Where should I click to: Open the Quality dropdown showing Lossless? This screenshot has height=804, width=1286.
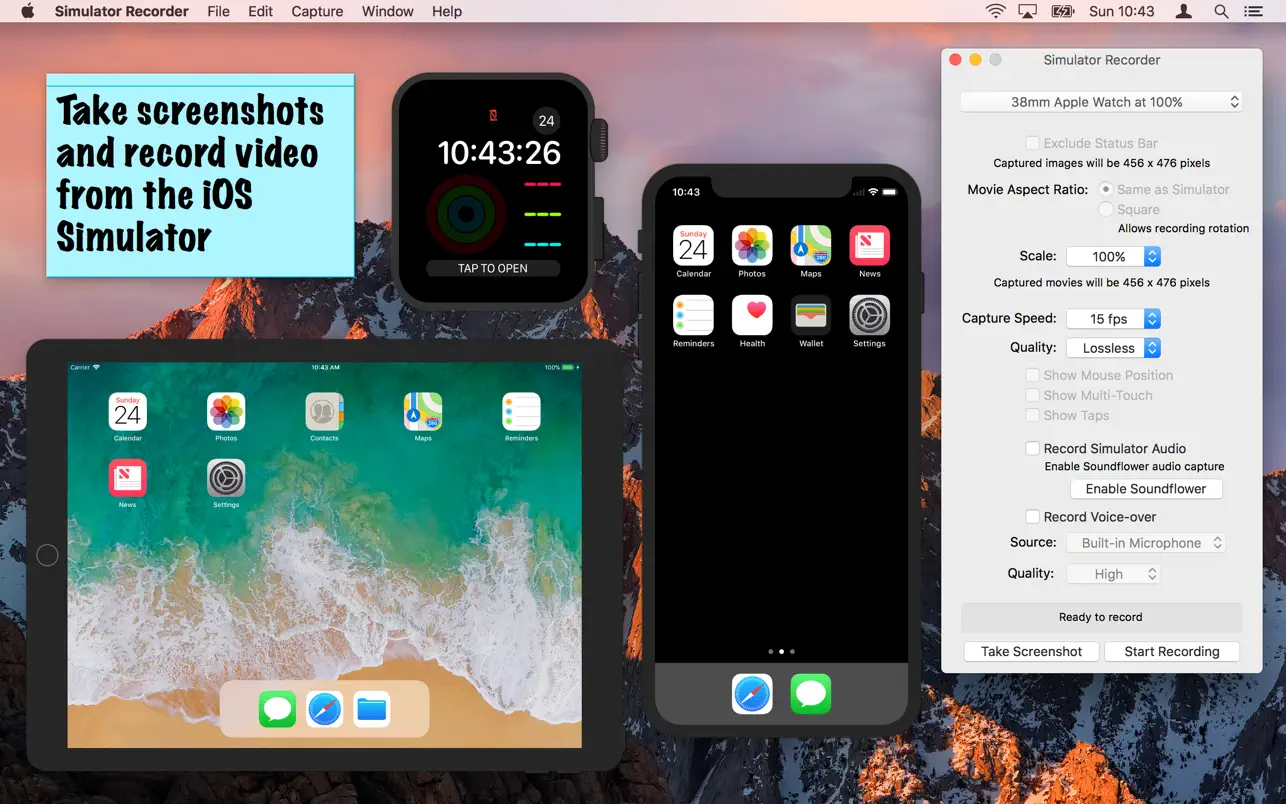tap(1113, 347)
